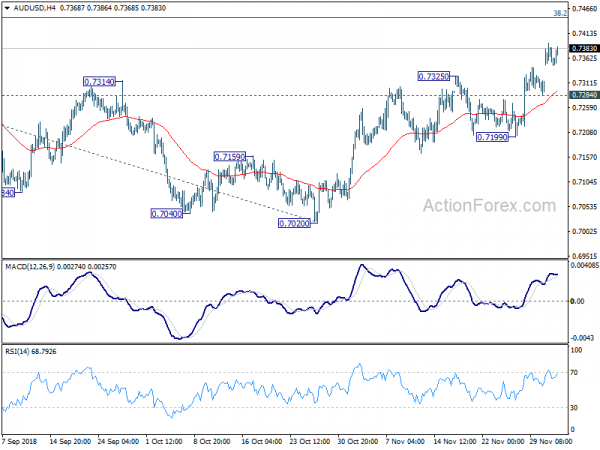Click the 30 Oct 20:00 time label
Image resolution: width=600 pixels, height=450 pixels.
(357, 441)
